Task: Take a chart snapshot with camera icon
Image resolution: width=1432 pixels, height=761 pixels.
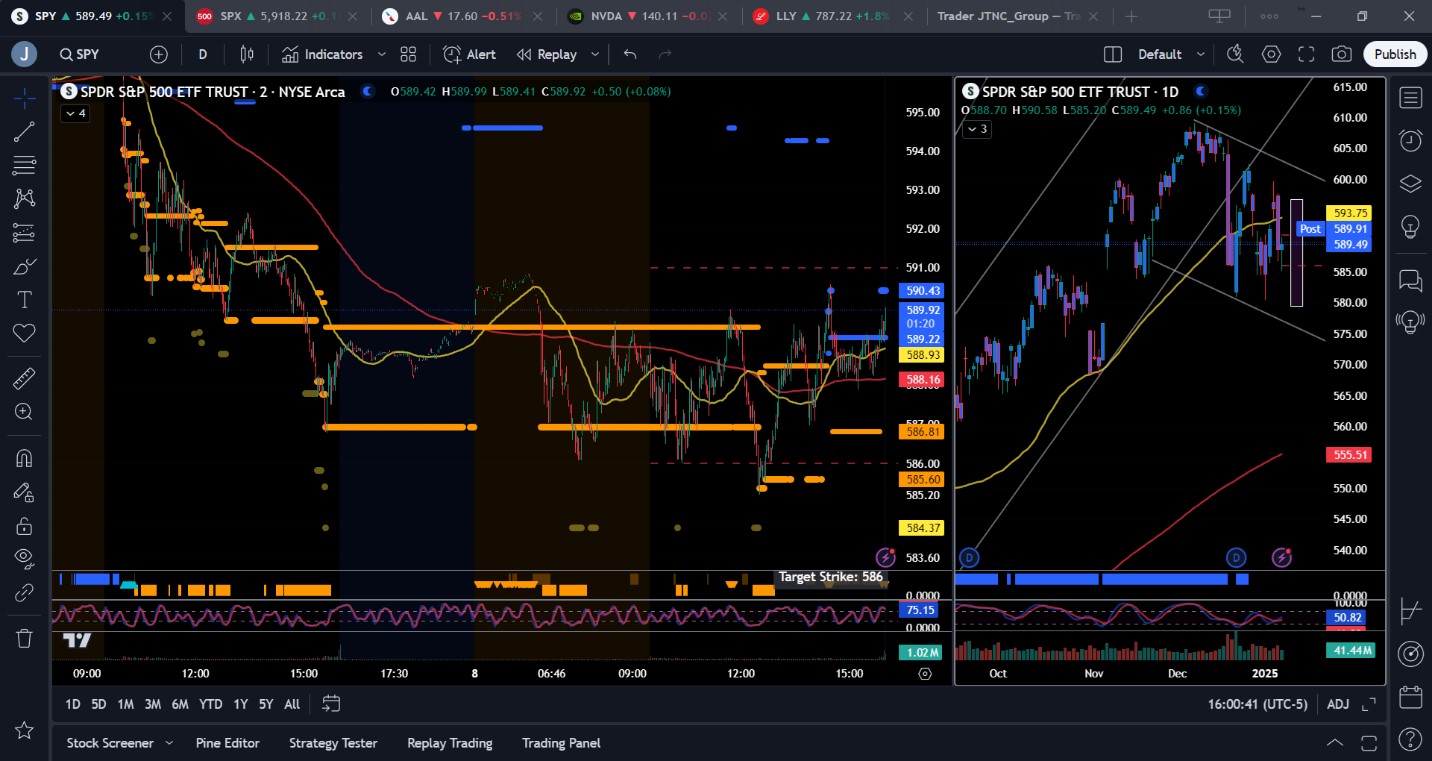Action: point(1342,54)
